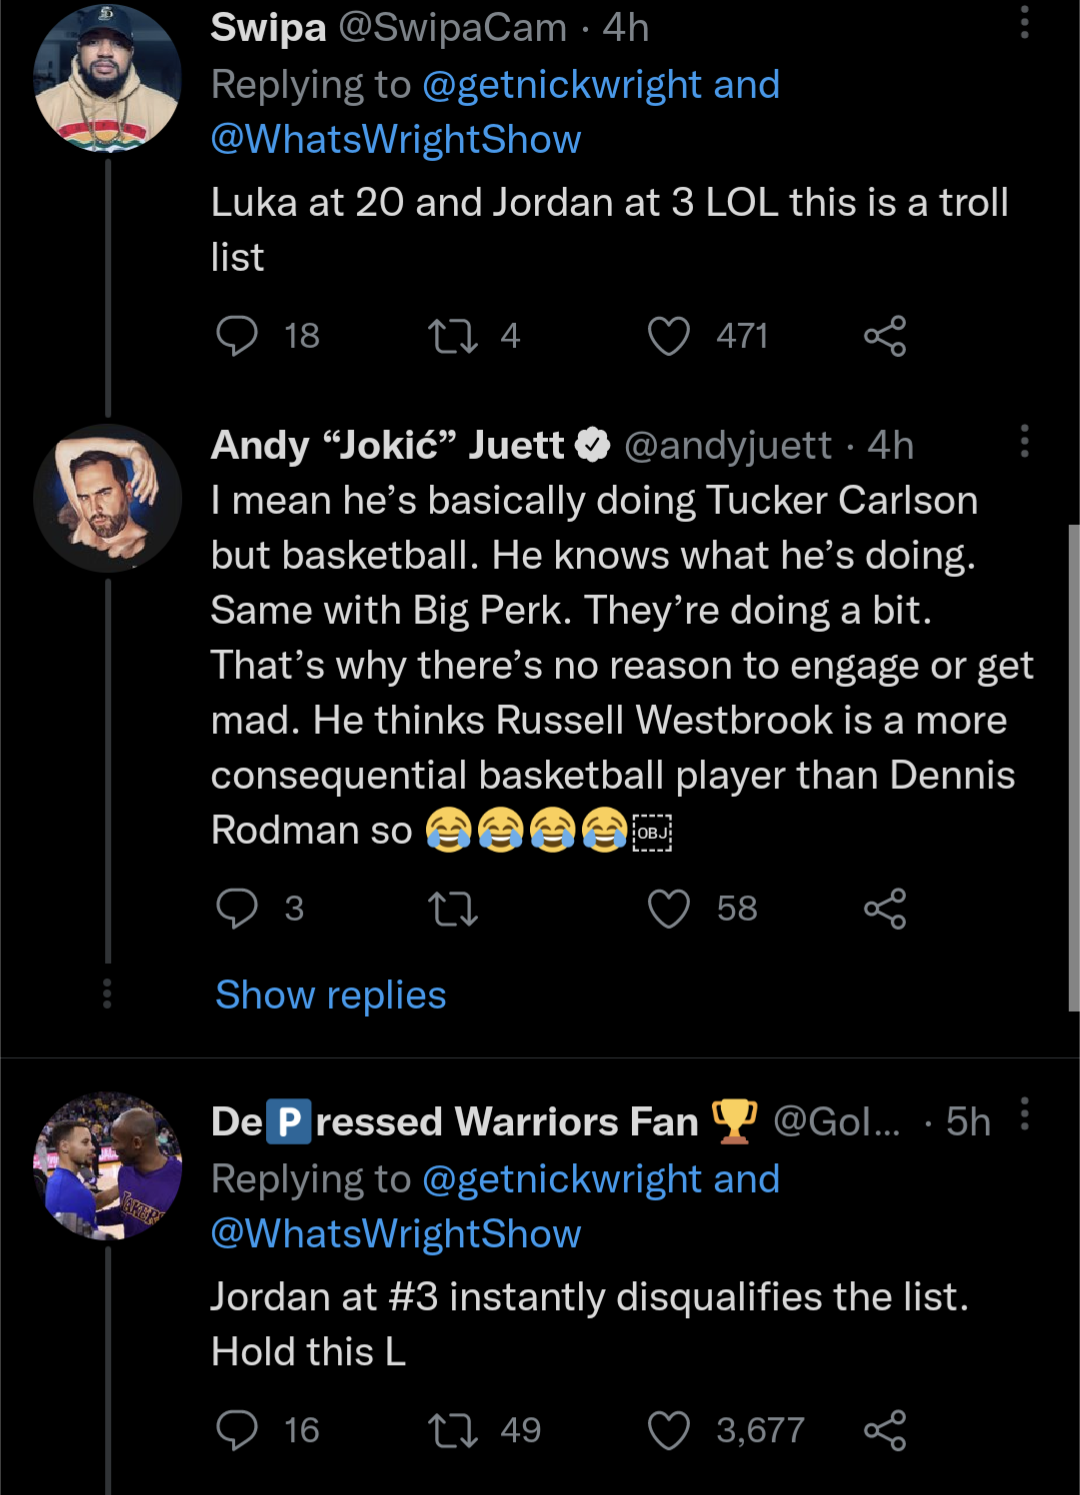Share DePressed Warriors Fan's tweet
Image resolution: width=1080 pixels, height=1495 pixels.
[885, 1431]
